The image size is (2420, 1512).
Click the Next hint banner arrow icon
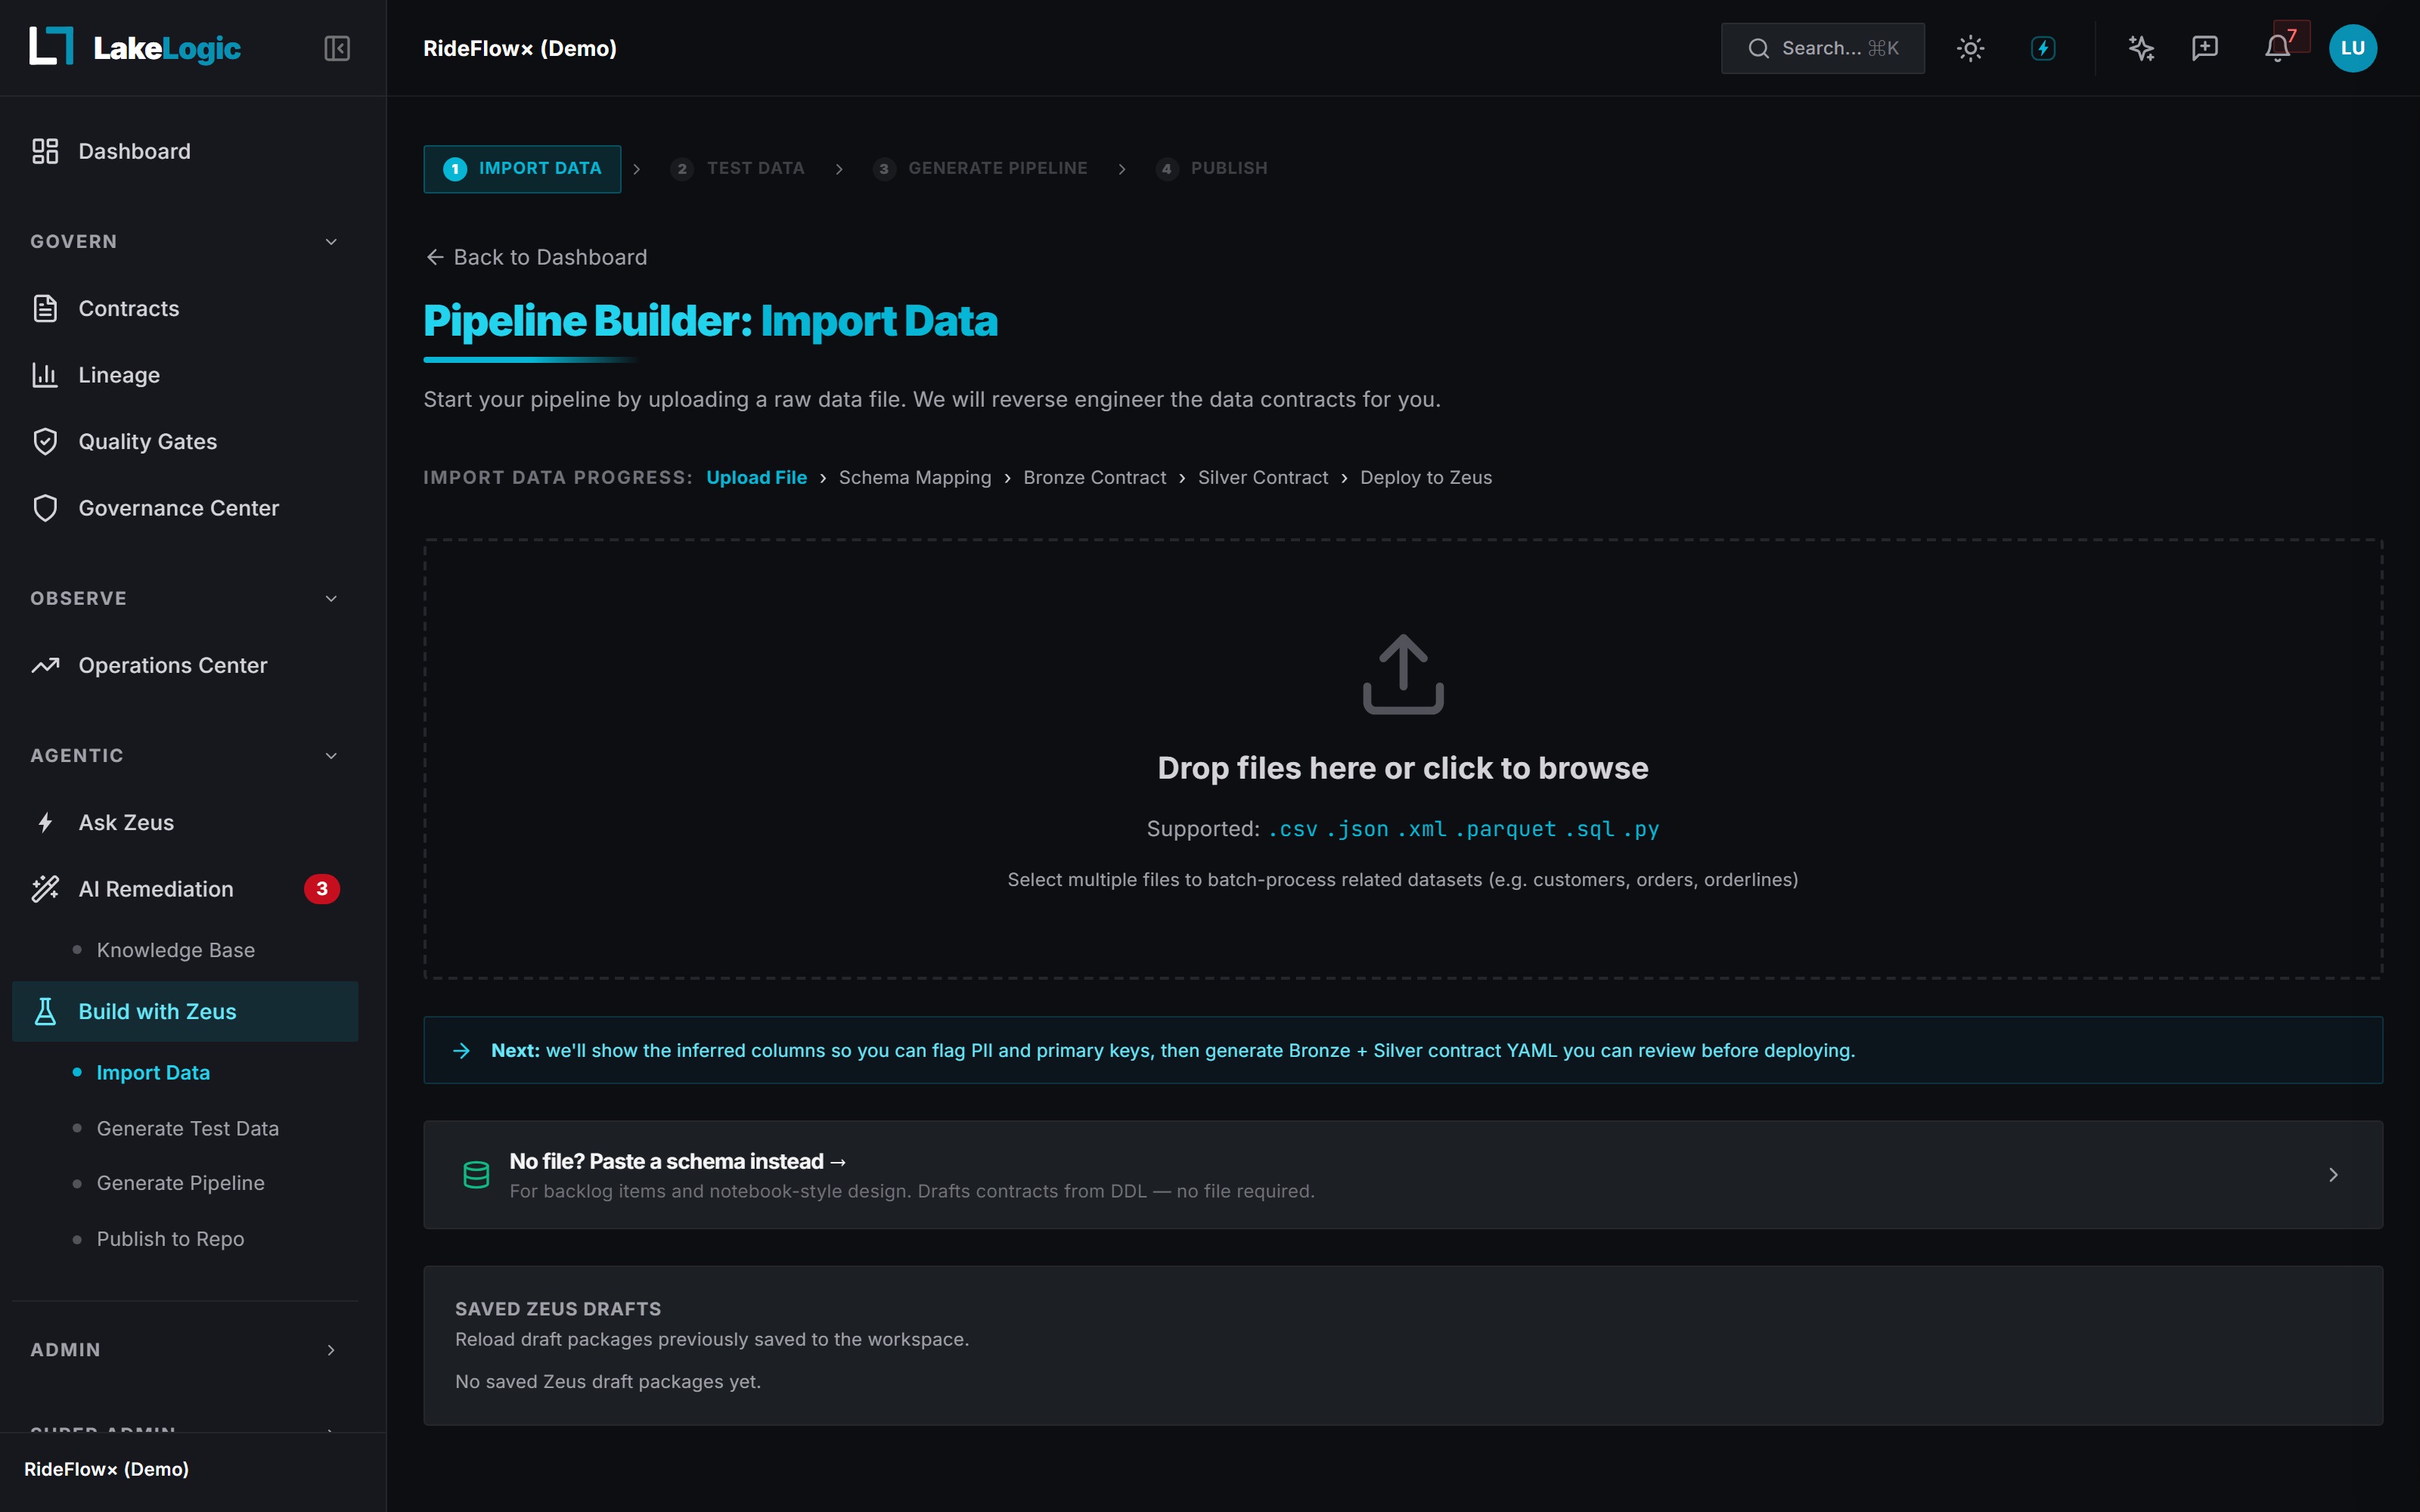point(461,1050)
